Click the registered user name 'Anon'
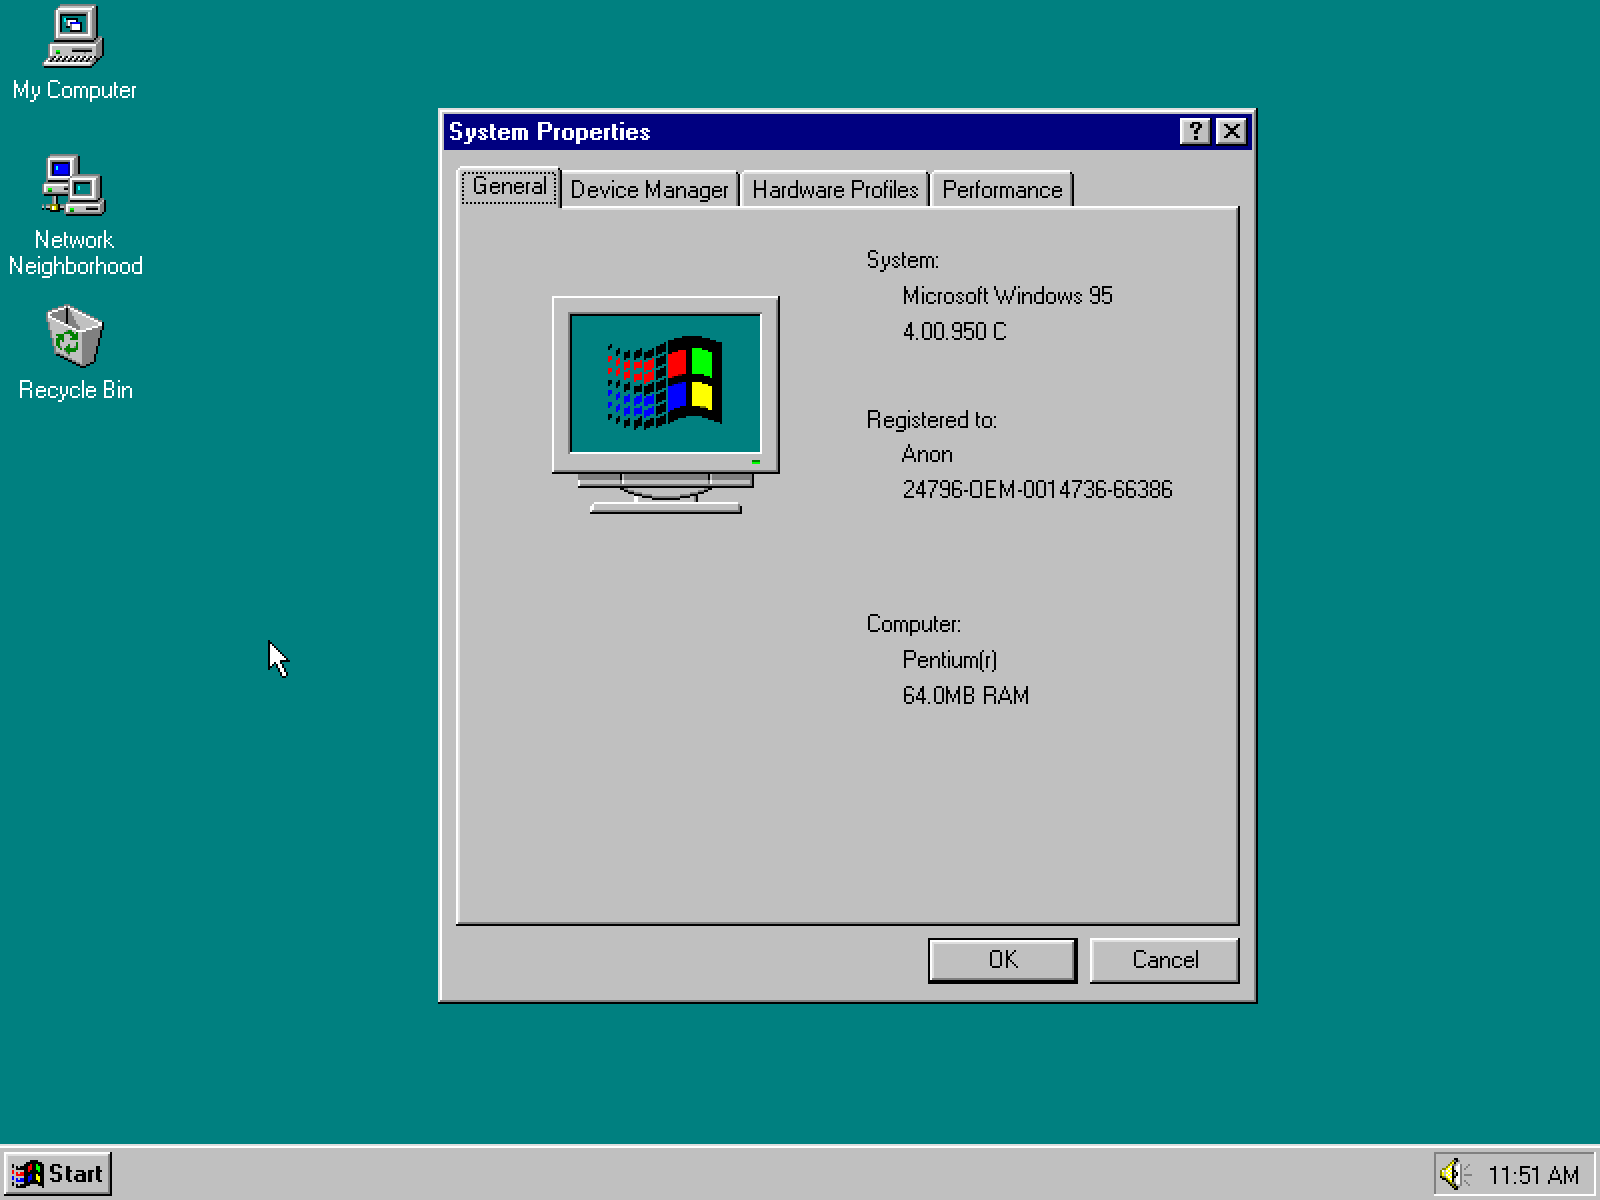This screenshot has height=1200, width=1600. [x=927, y=454]
